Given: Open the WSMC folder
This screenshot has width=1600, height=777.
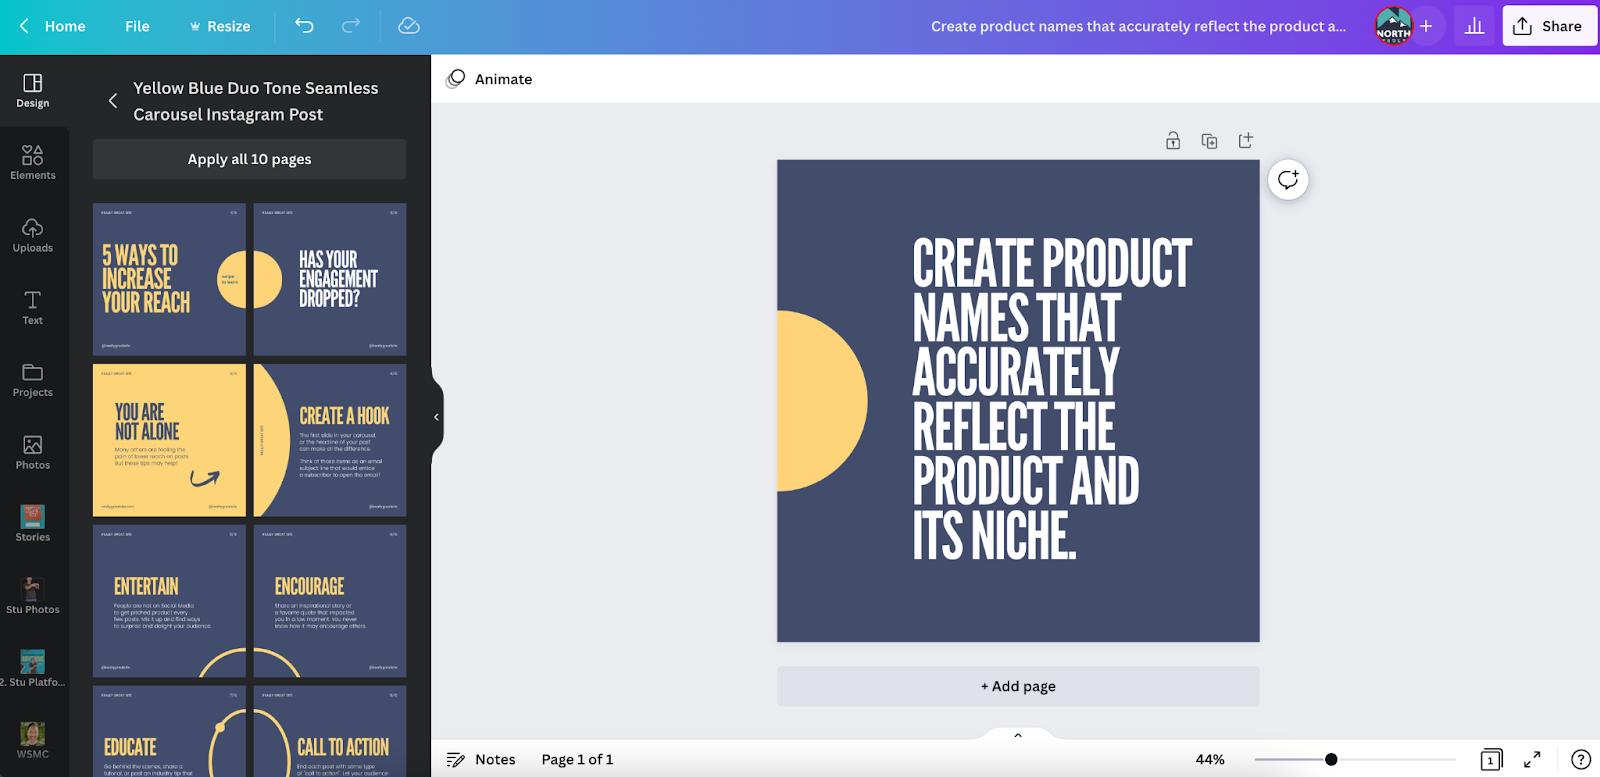Looking at the screenshot, I should tap(33, 741).
